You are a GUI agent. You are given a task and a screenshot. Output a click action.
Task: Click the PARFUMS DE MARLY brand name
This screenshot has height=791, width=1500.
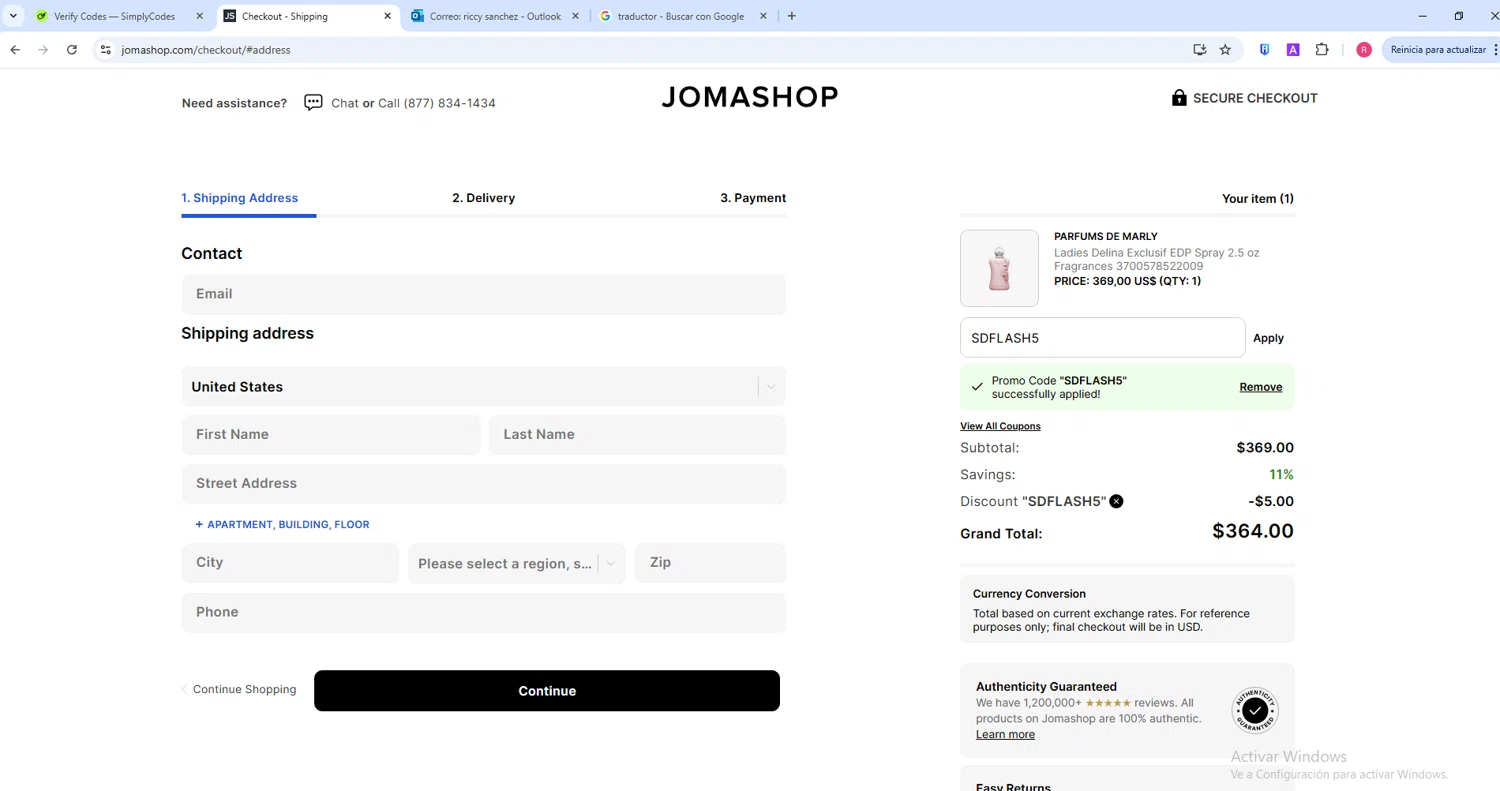(1106, 237)
